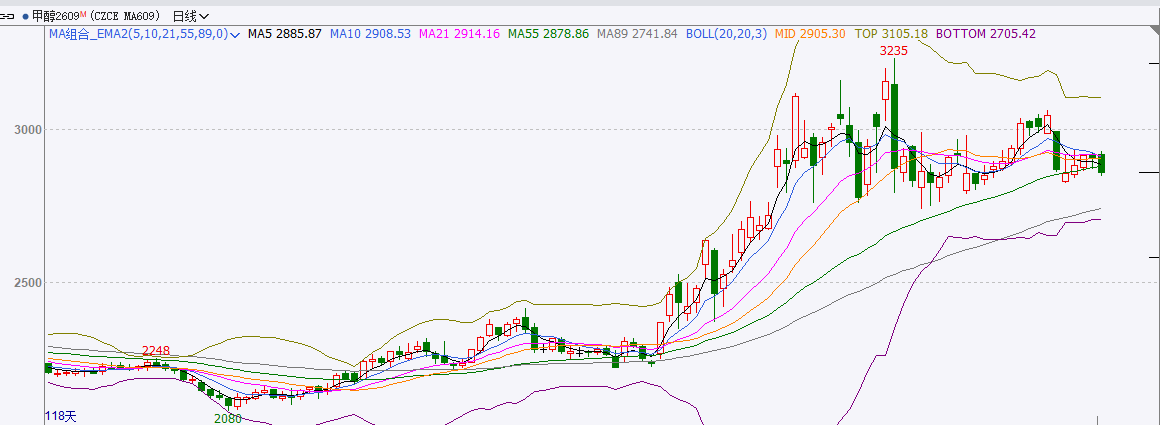Select the TOP 3105.18 band value
The height and width of the screenshot is (425, 1160).
[x=891, y=33]
